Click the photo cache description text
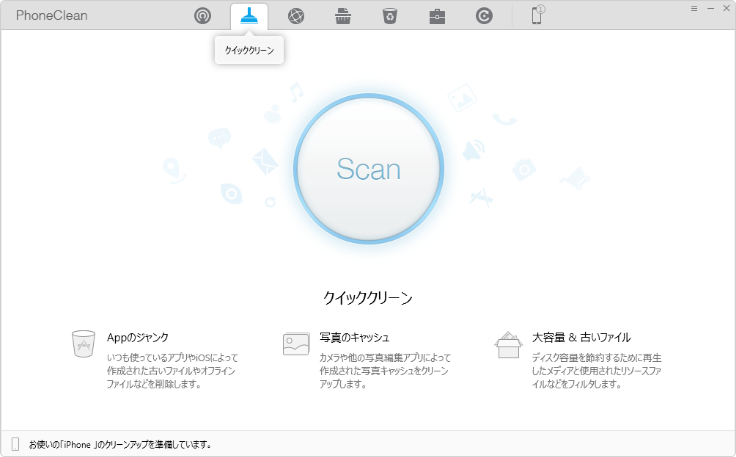Screen dimensions: 736x457 click(385, 371)
